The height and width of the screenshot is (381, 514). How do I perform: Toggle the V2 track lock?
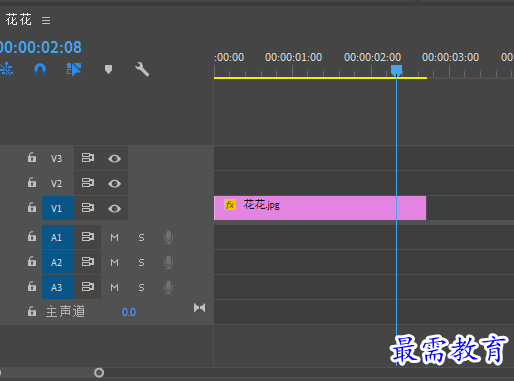point(32,182)
